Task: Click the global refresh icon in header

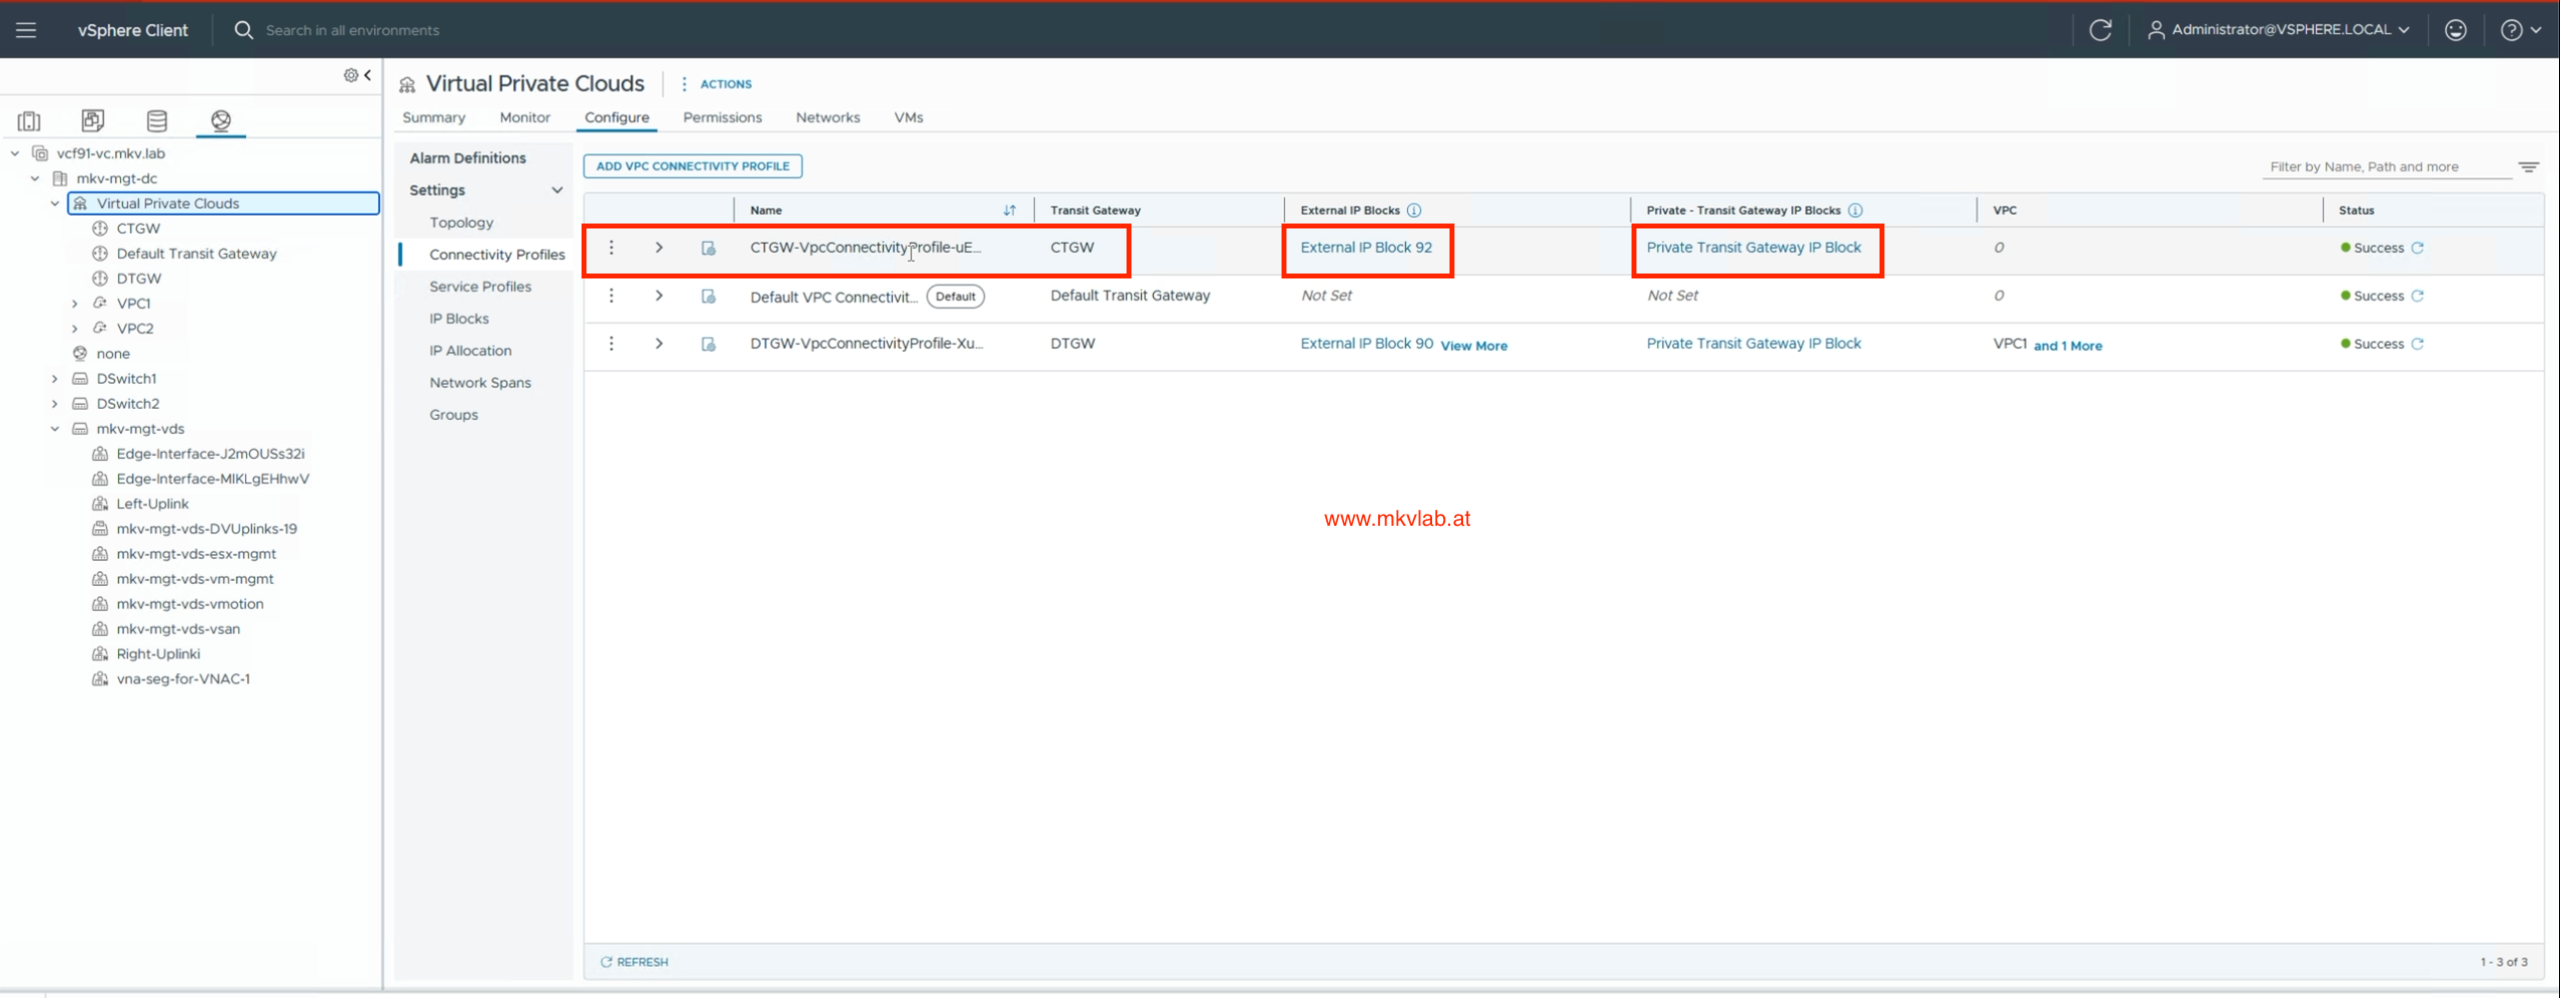Action: (x=2100, y=30)
